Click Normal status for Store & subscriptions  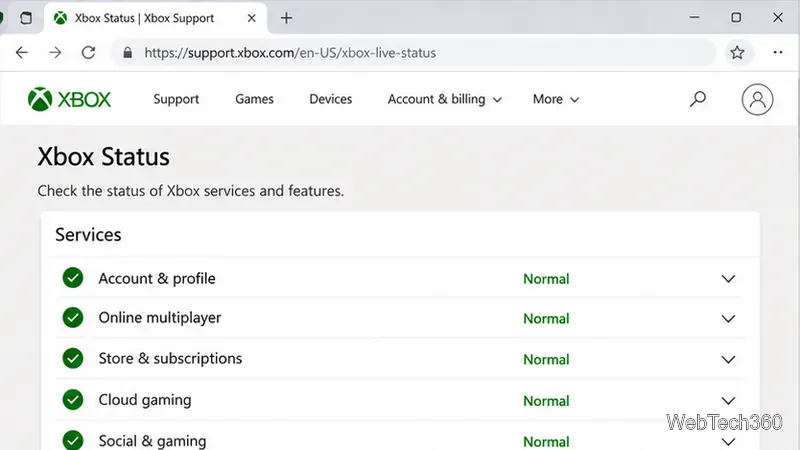(546, 360)
